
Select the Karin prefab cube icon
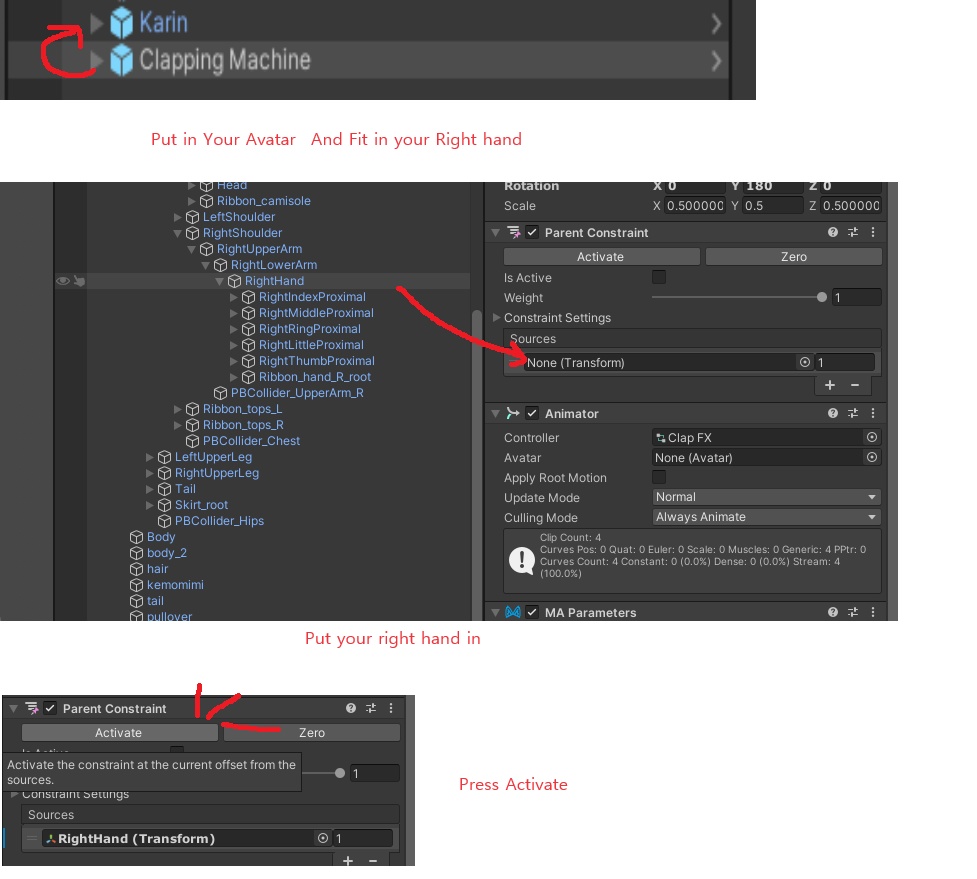point(122,23)
